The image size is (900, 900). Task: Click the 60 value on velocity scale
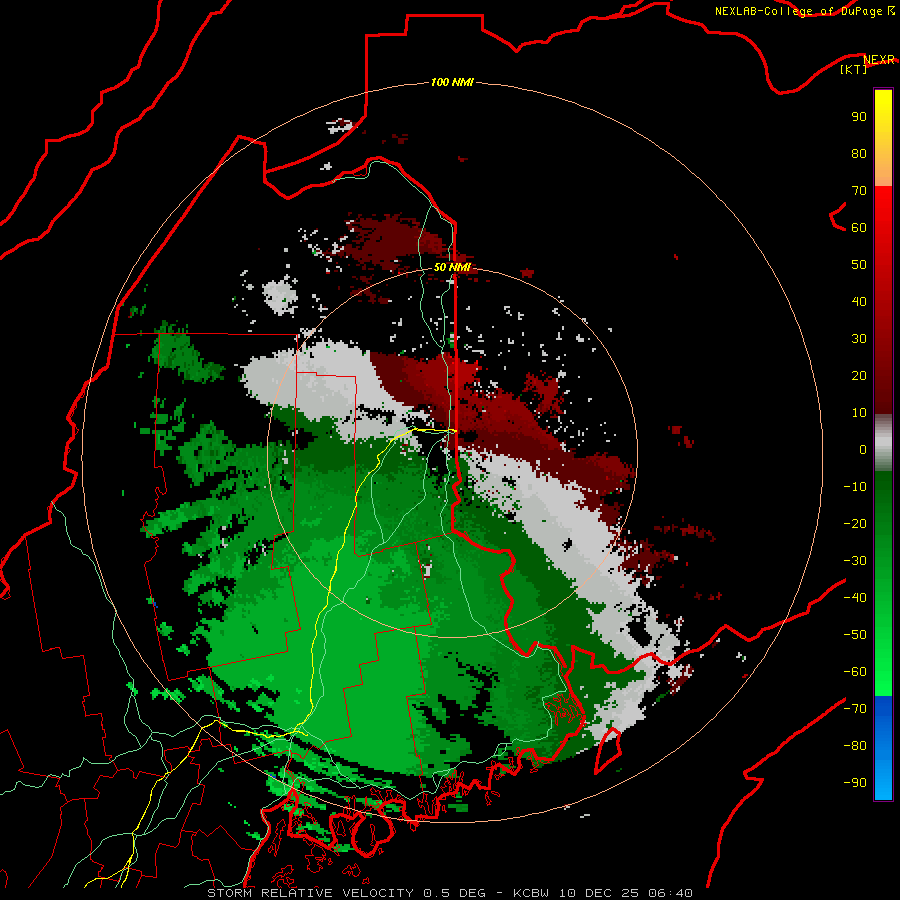point(859,227)
